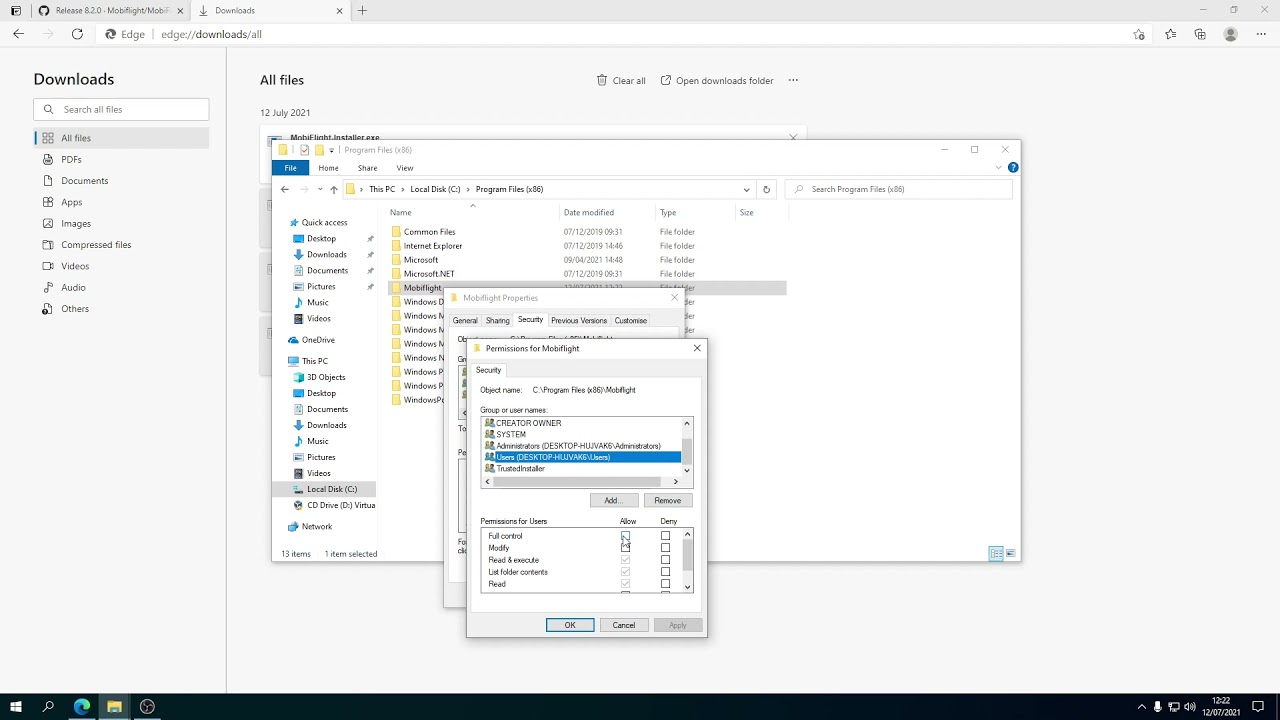Click the Remove button

click(x=667, y=500)
